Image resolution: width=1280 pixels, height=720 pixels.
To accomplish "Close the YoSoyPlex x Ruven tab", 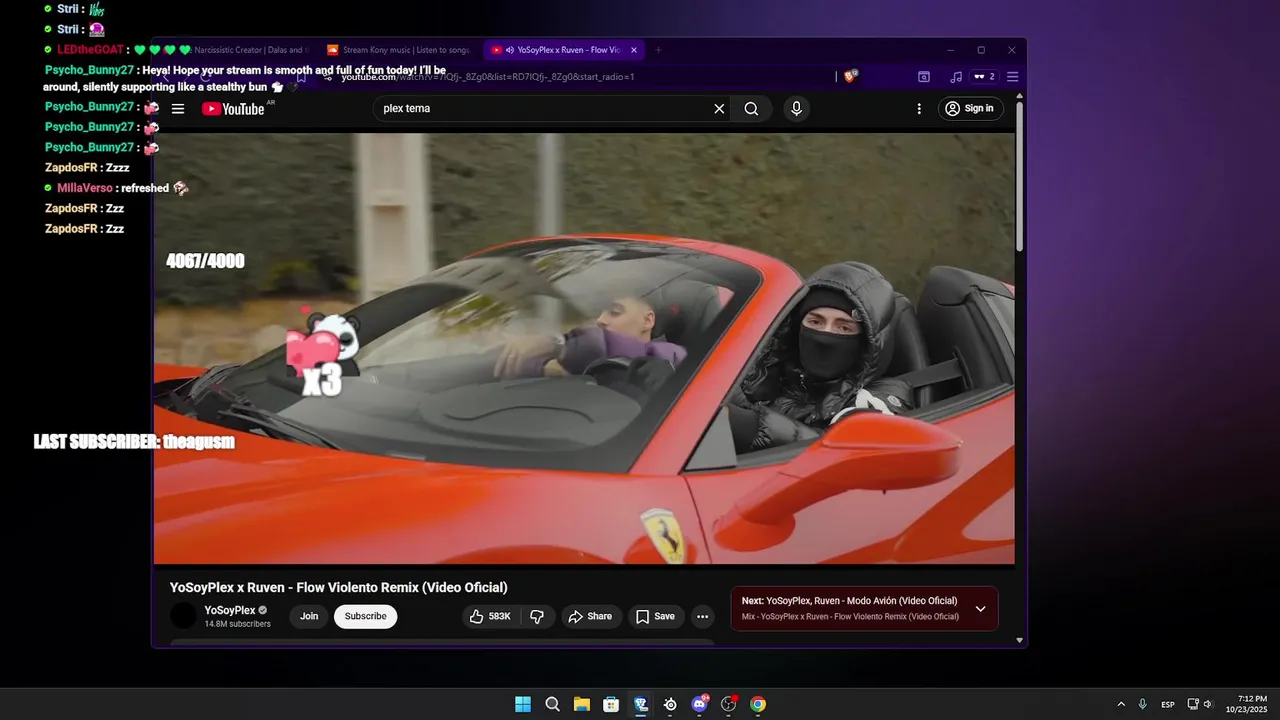I will point(634,50).
